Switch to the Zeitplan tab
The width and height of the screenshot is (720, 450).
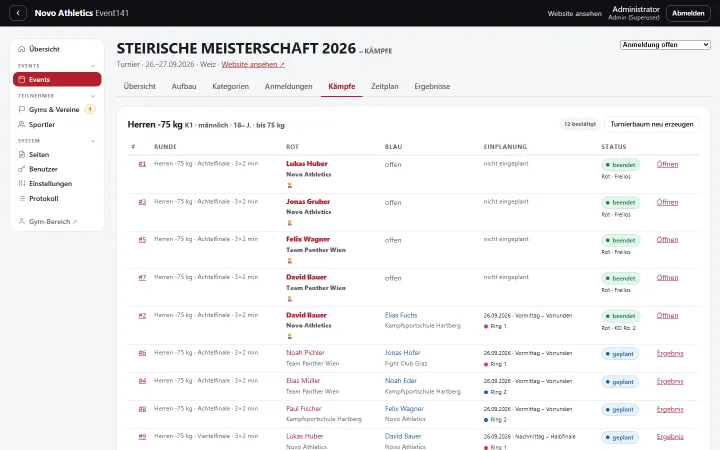tap(385, 86)
